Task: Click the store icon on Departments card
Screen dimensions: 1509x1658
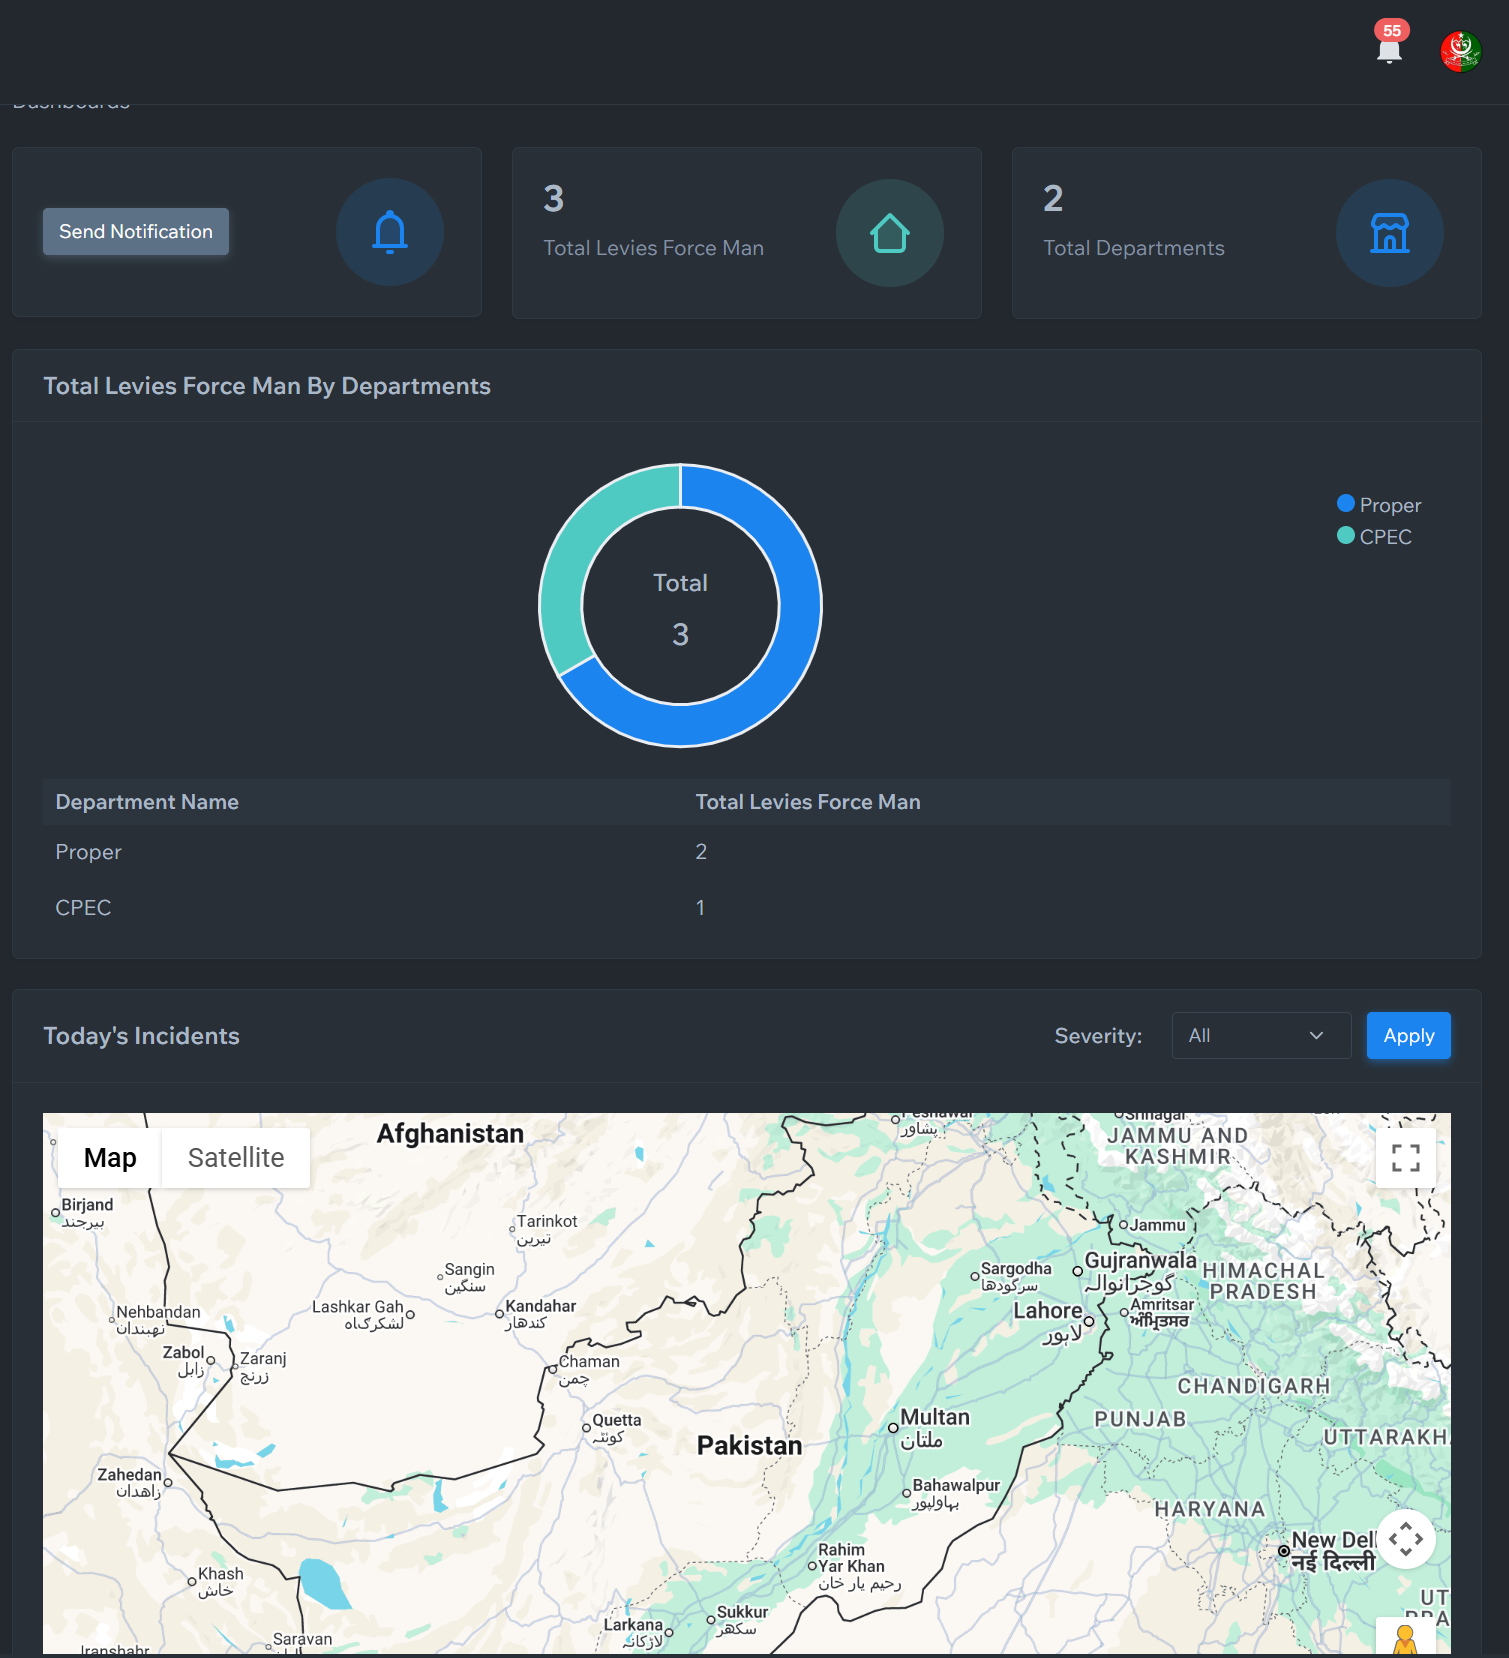Action: click(1389, 233)
